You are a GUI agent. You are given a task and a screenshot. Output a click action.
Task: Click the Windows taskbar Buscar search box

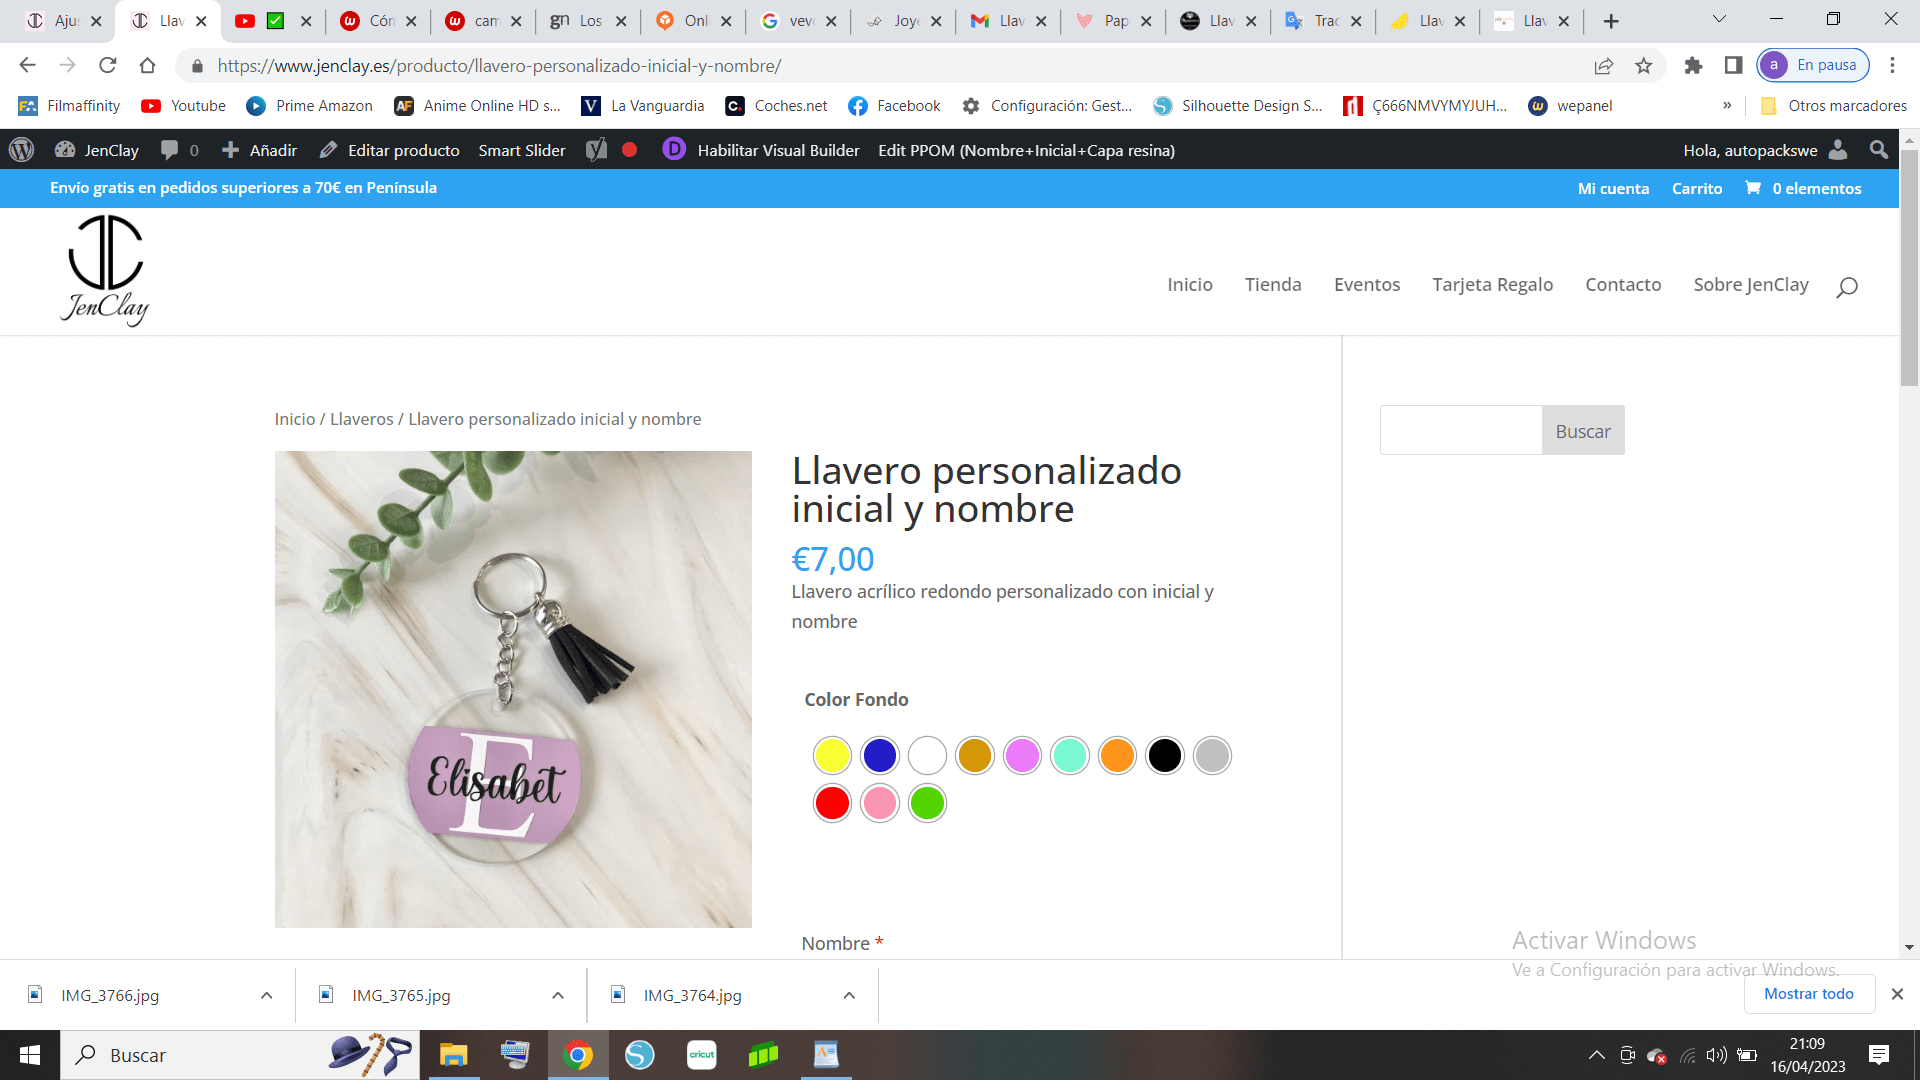point(240,1055)
